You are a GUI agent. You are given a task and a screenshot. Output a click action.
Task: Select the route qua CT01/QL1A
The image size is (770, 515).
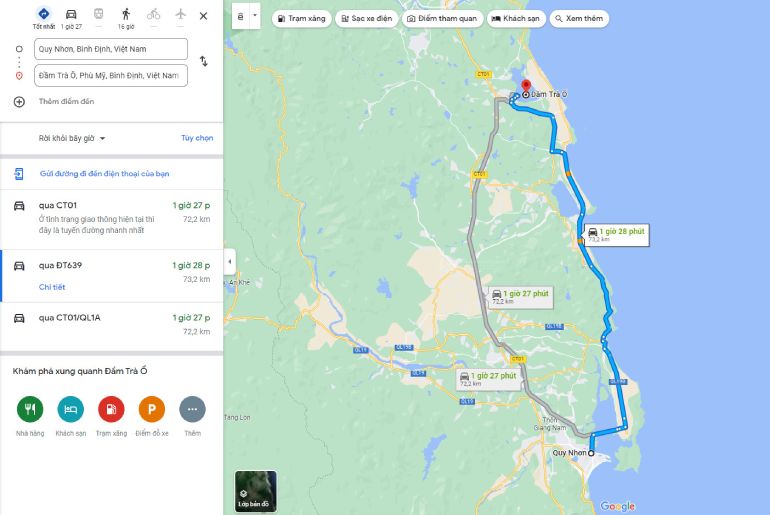point(111,325)
